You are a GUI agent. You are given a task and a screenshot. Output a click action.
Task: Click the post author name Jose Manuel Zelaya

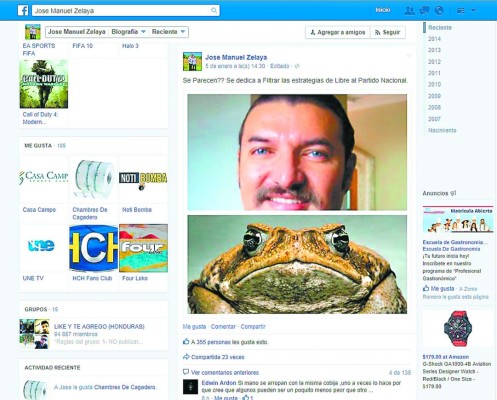point(236,57)
